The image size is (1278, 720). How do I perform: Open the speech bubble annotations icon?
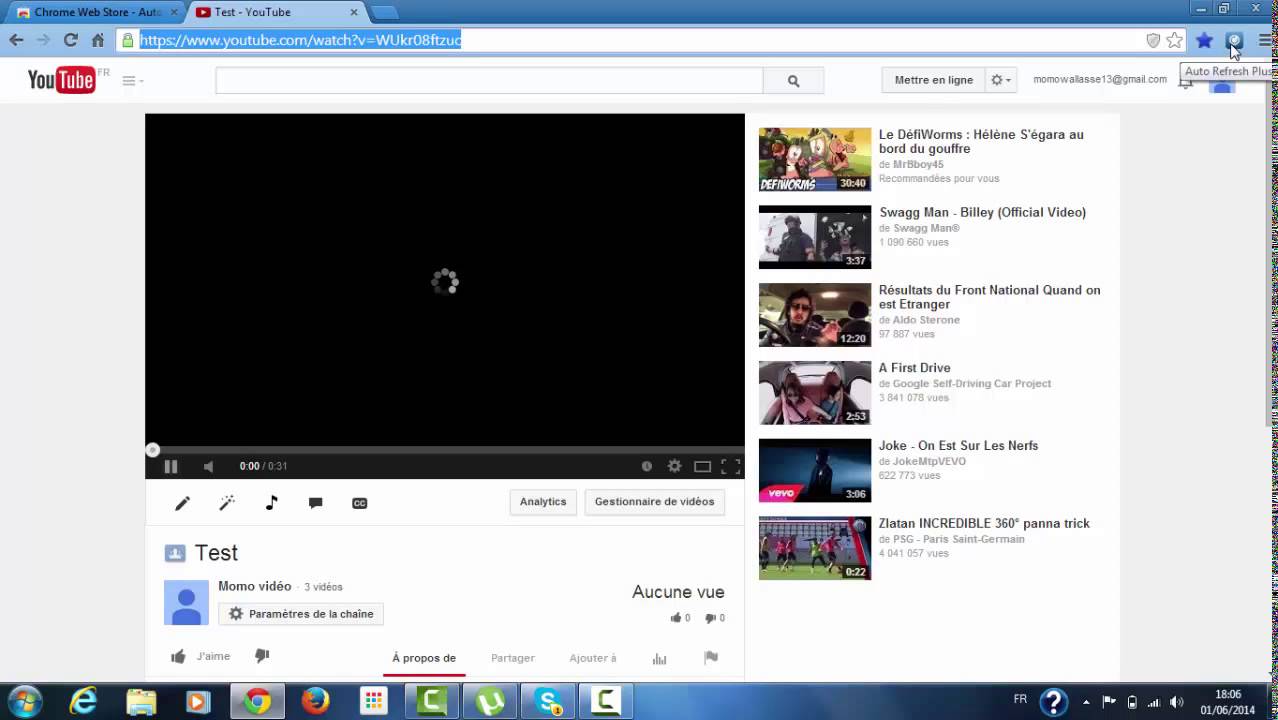coord(315,503)
